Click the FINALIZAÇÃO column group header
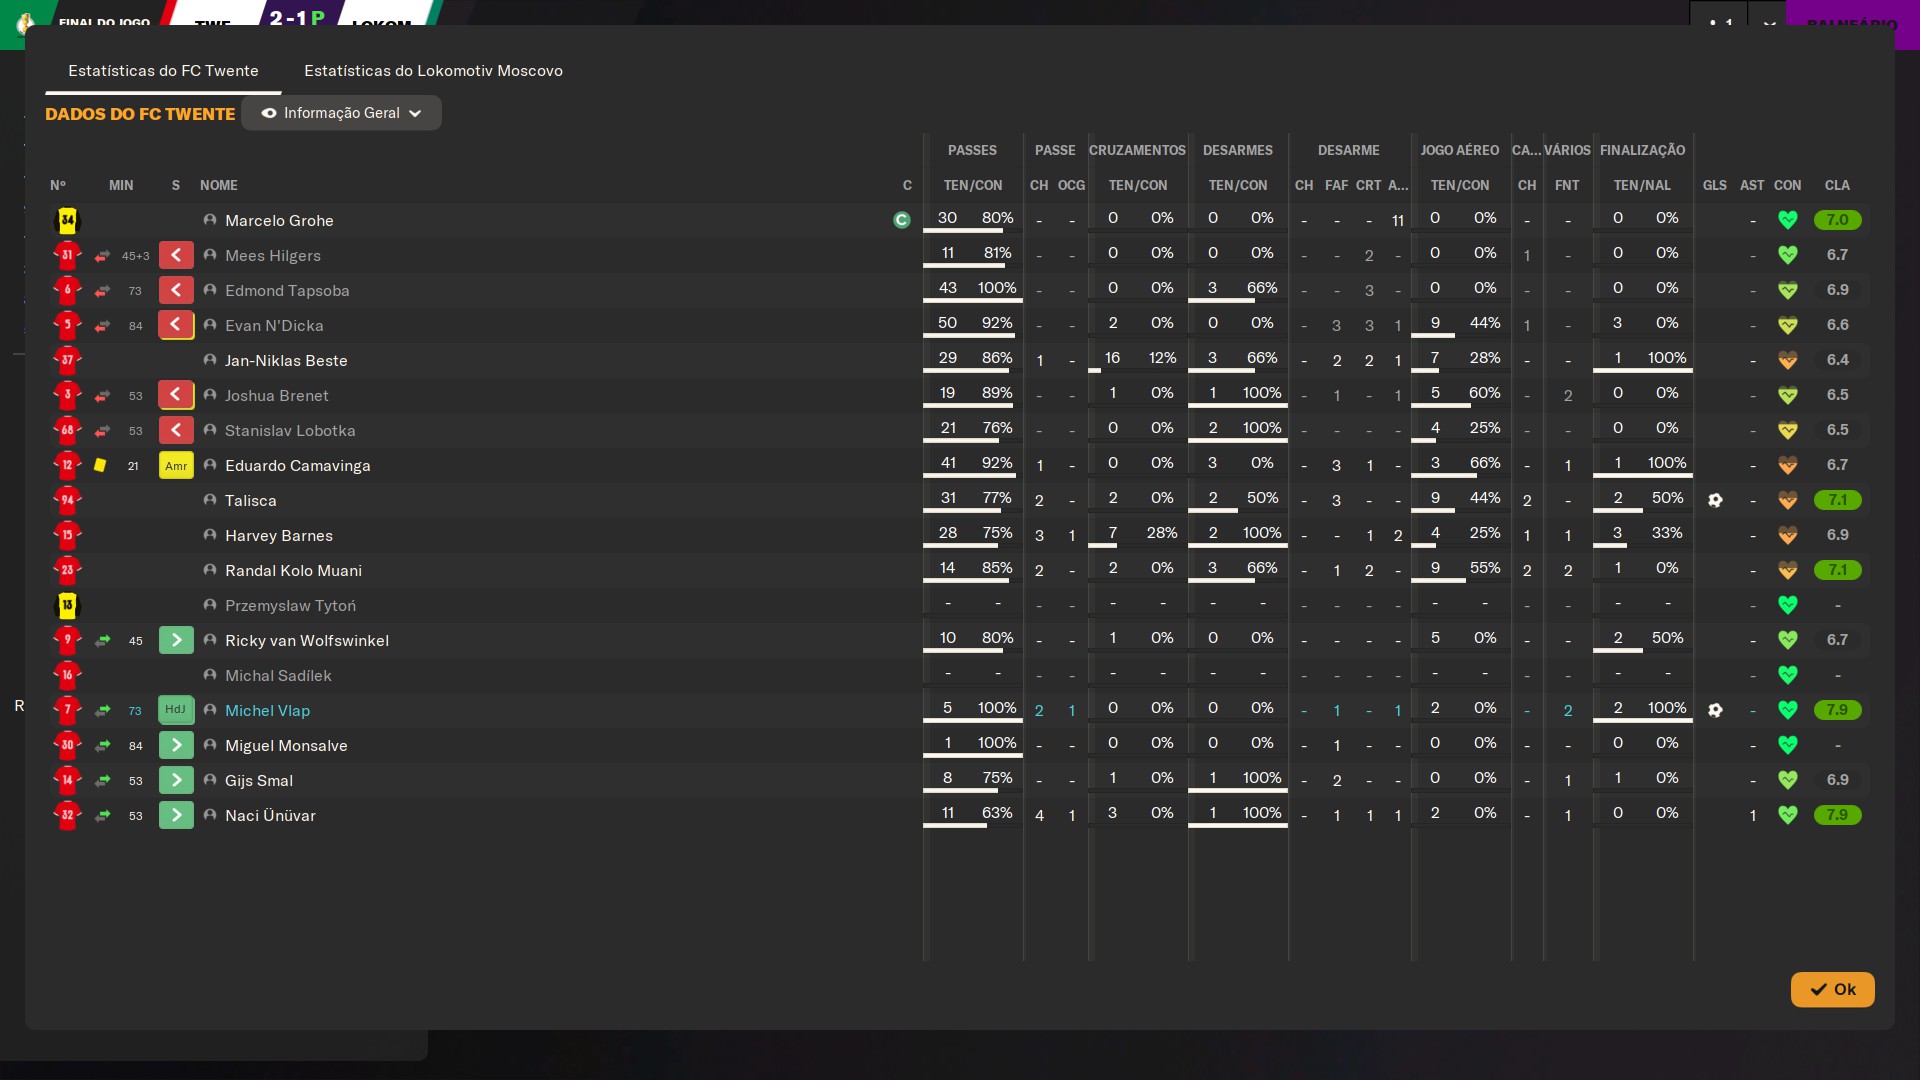 [x=1642, y=150]
